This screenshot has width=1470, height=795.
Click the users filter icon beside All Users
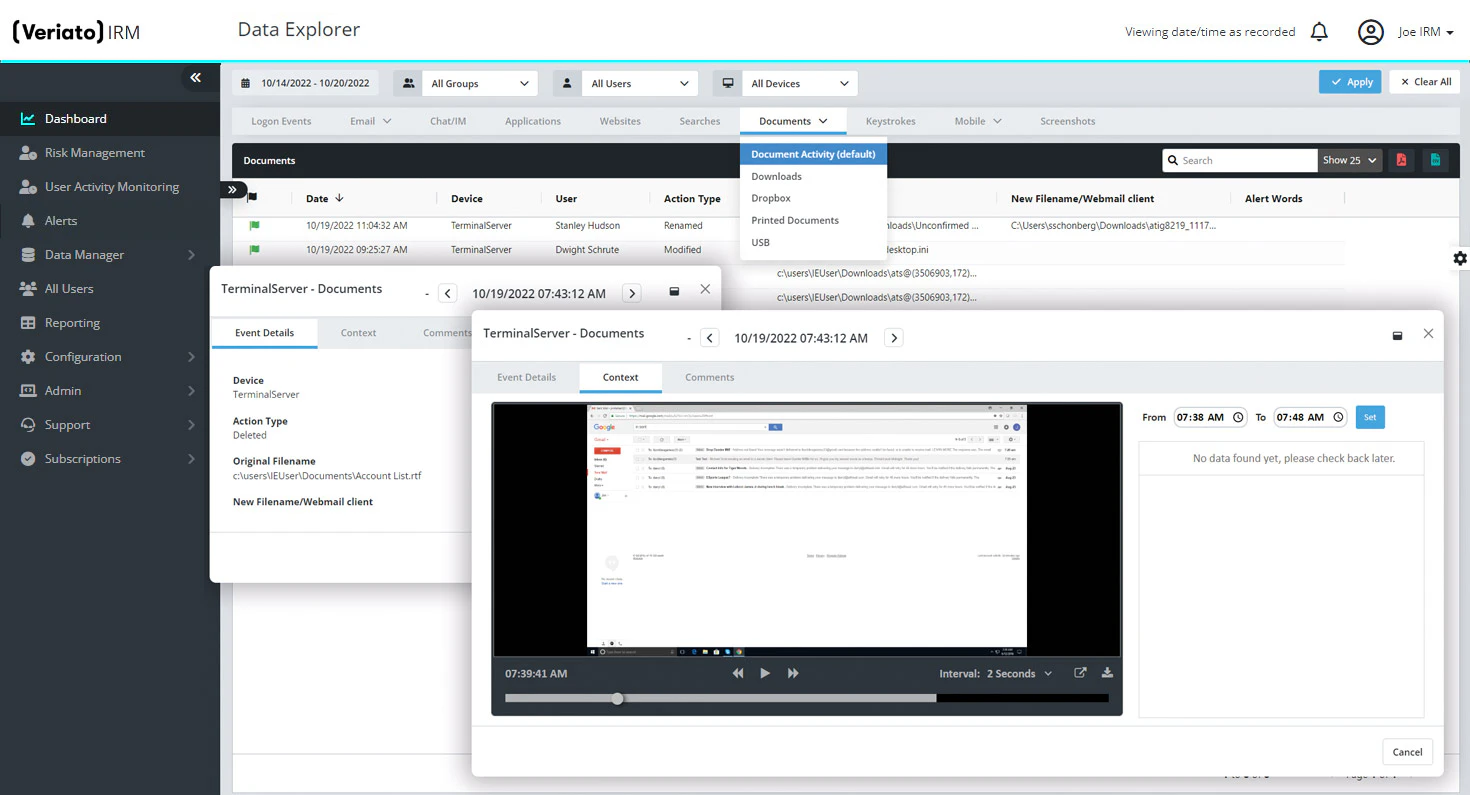coord(567,83)
